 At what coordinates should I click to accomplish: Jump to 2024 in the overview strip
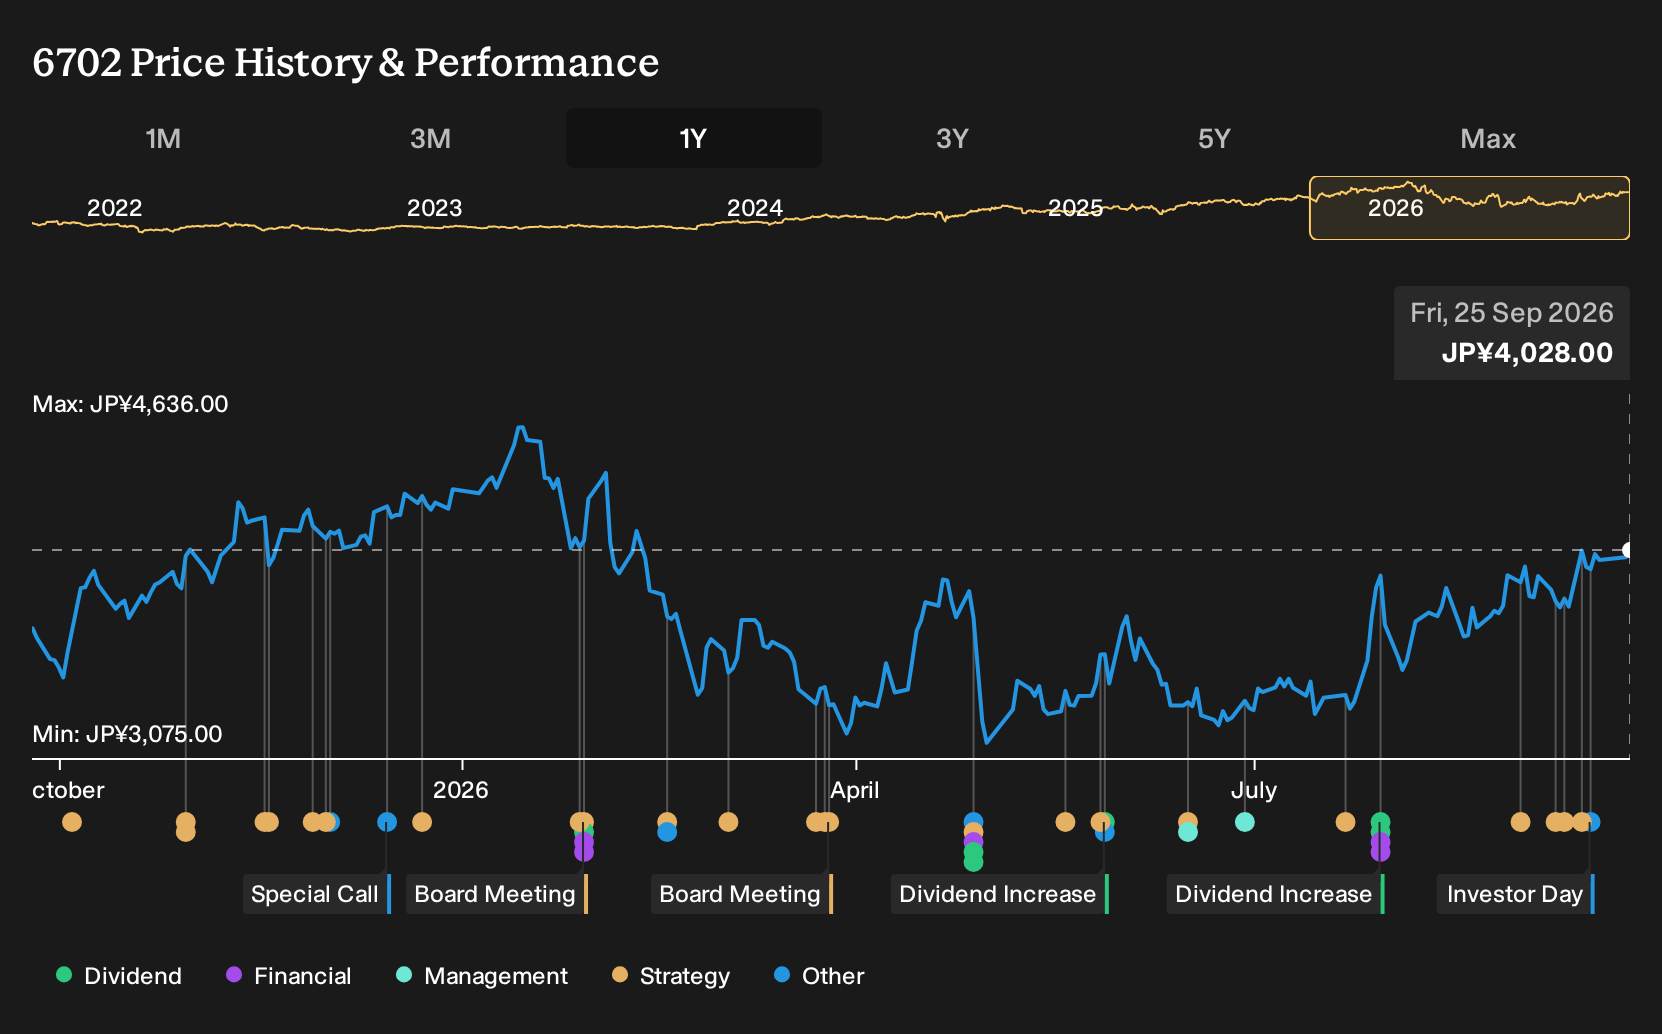point(754,208)
